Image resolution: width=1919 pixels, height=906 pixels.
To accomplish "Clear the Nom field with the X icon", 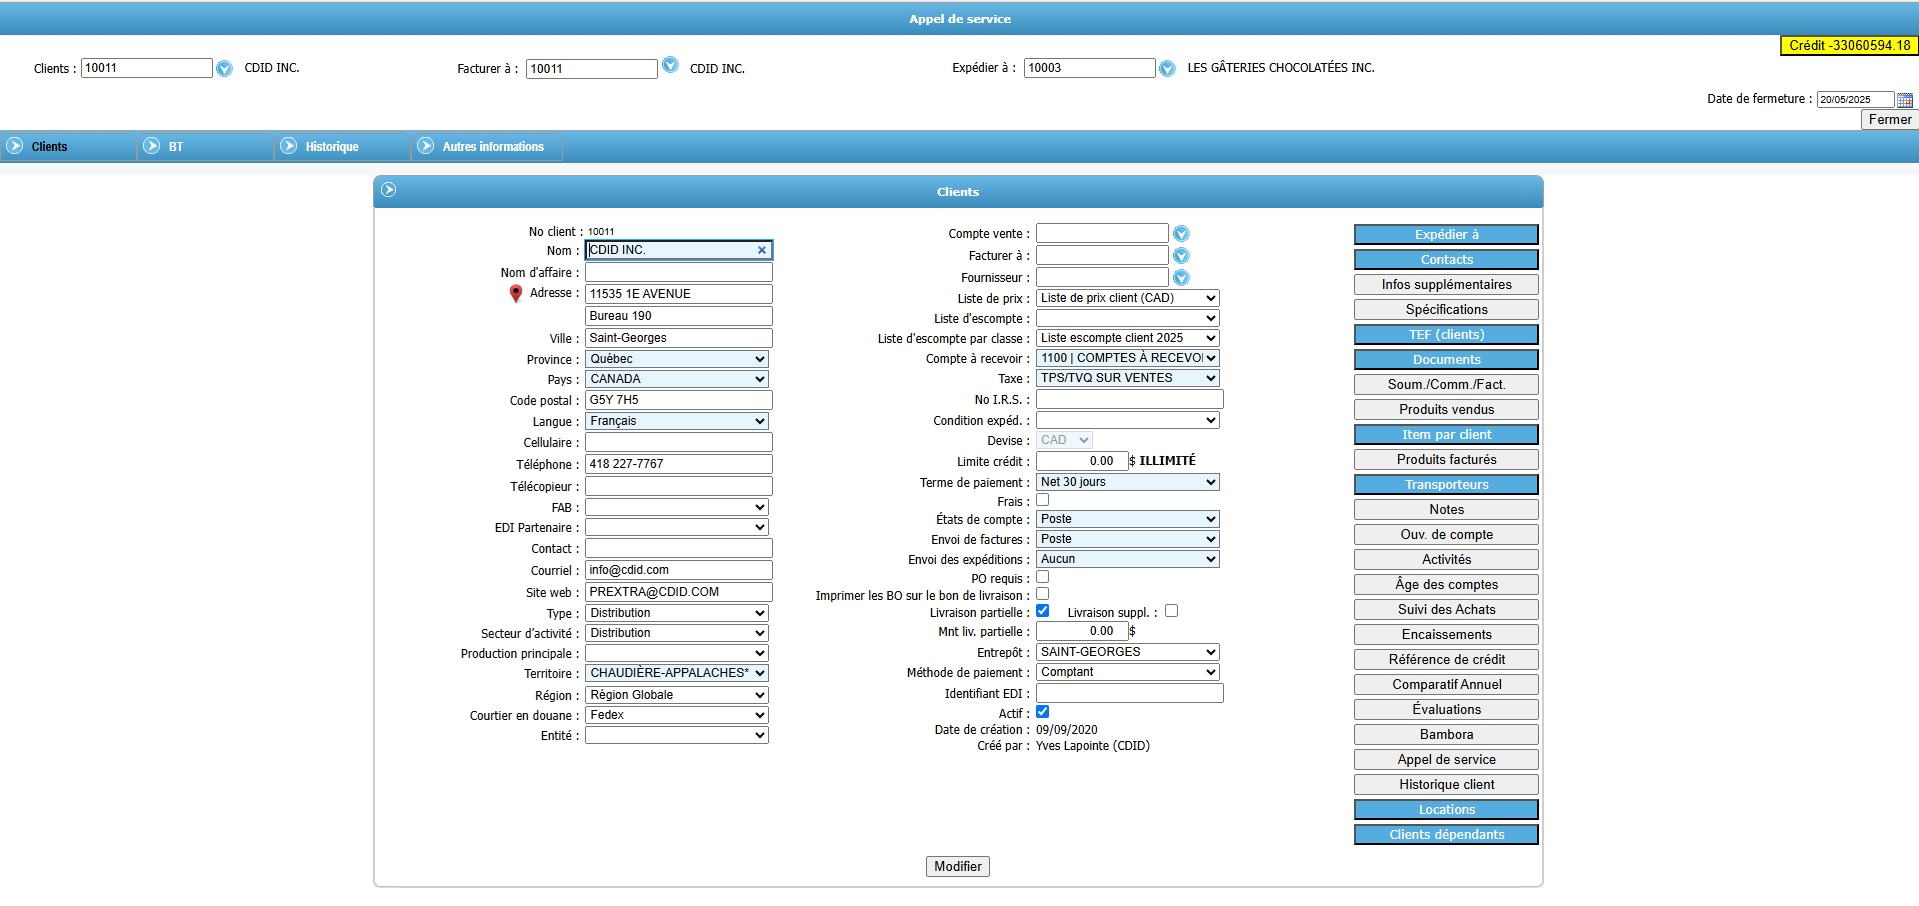I will pos(762,250).
